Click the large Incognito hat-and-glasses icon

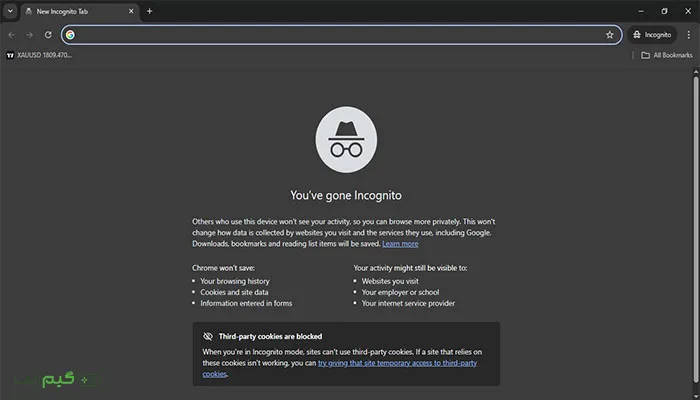coord(346,139)
